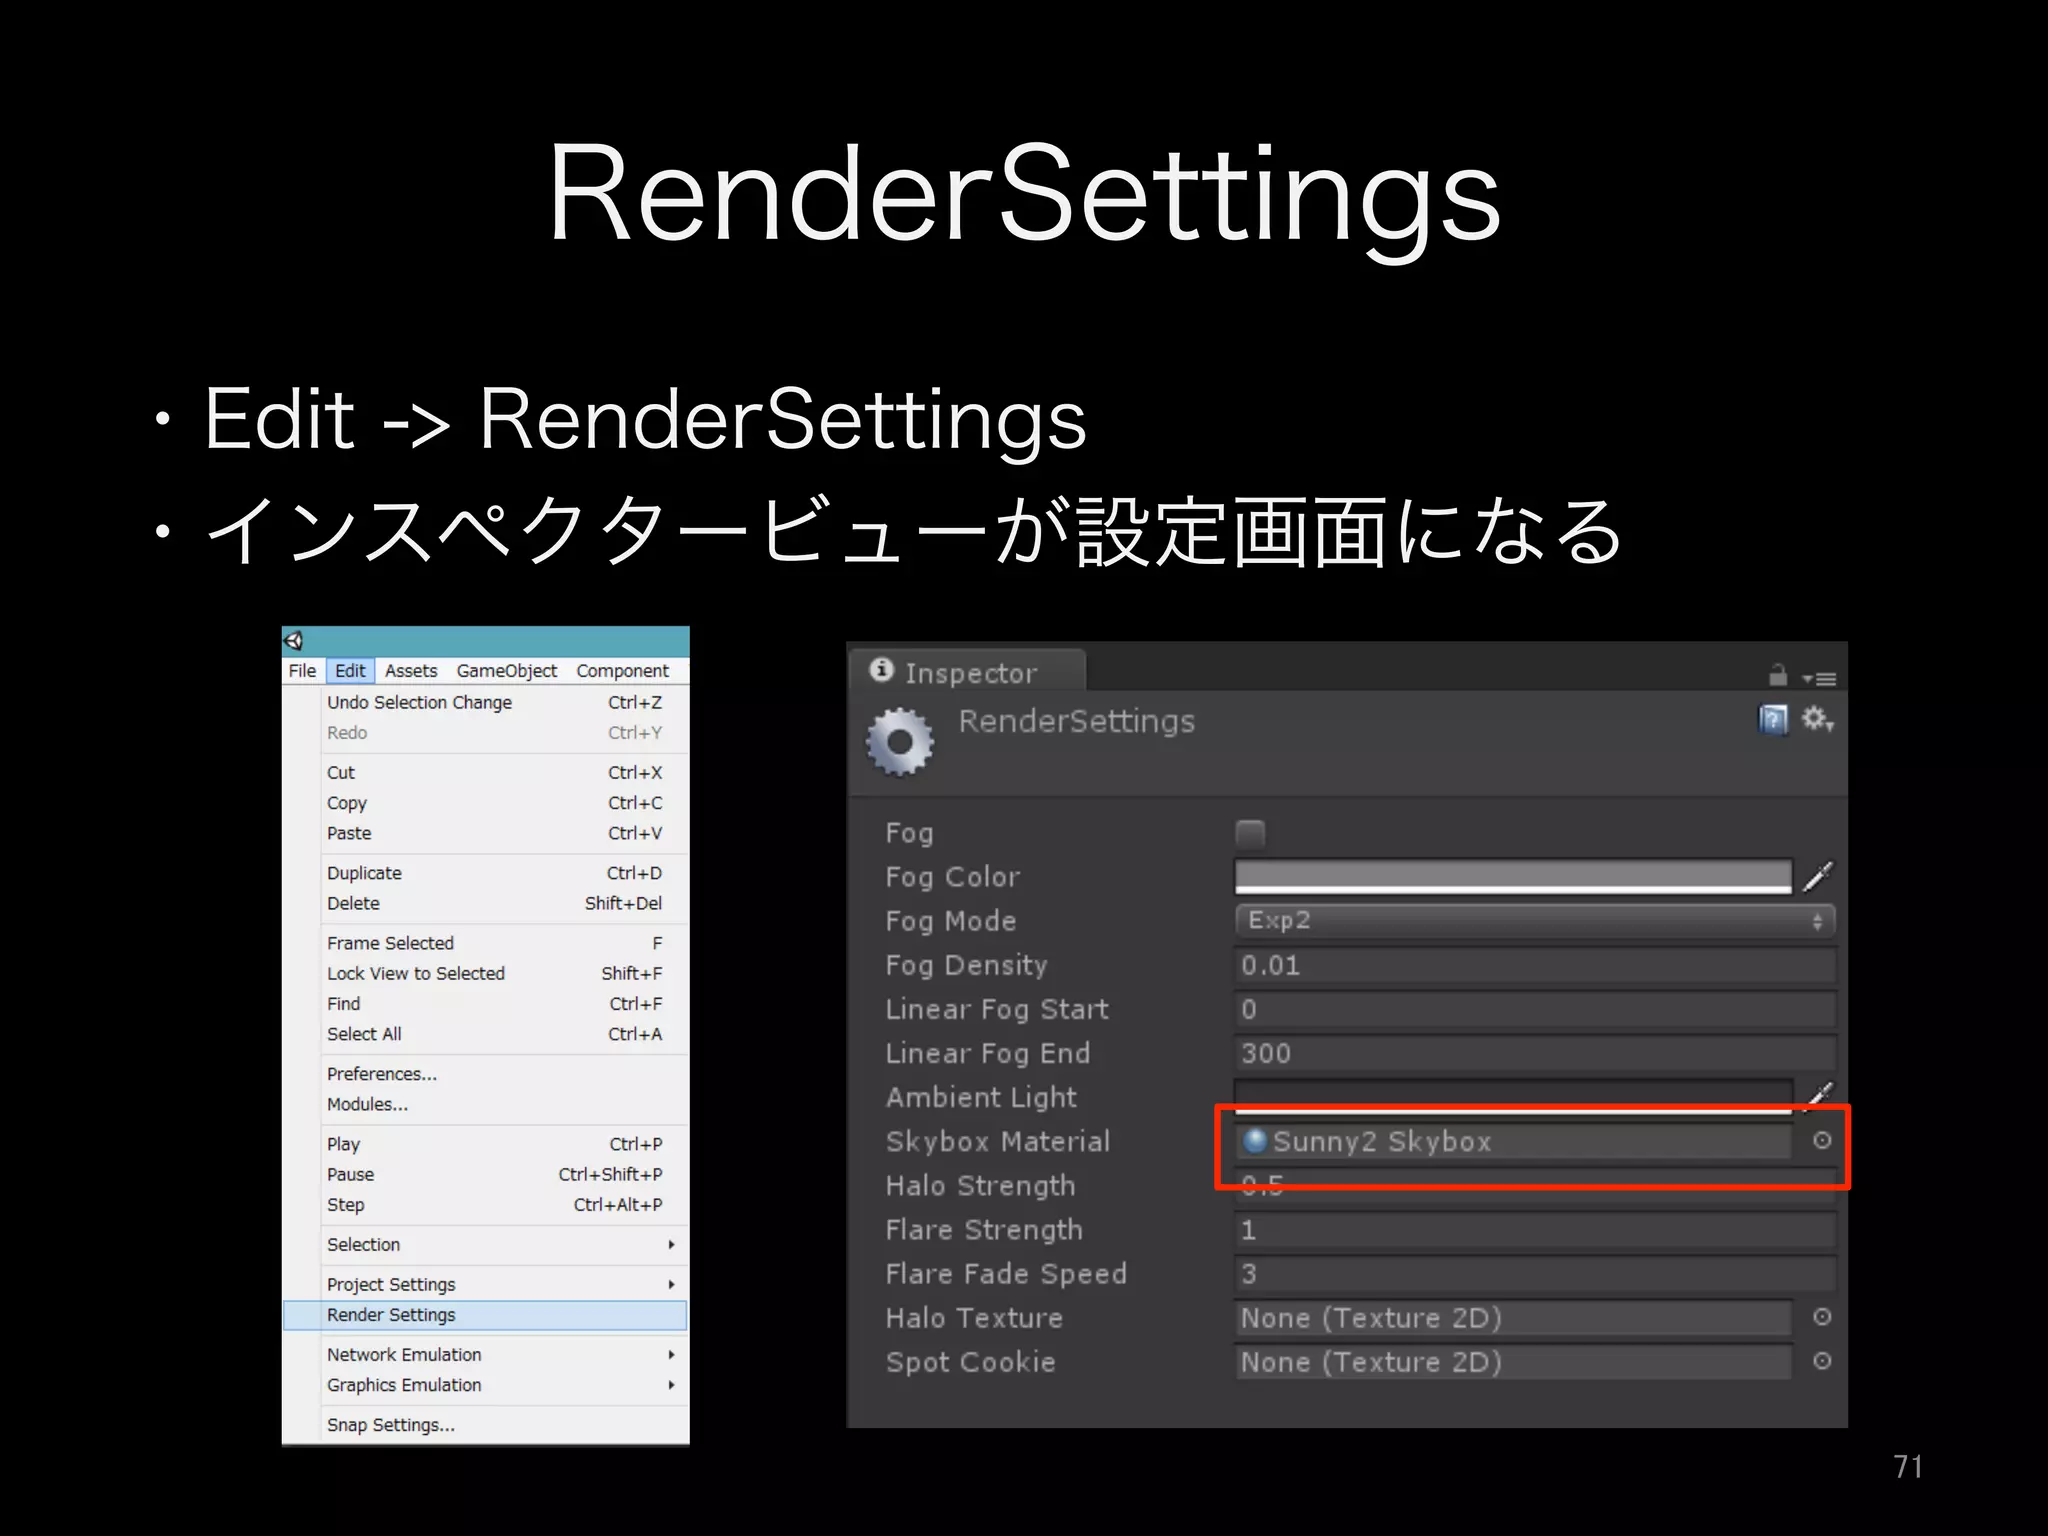
Task: Choose Duplicate from Edit menu
Action: (x=486, y=873)
